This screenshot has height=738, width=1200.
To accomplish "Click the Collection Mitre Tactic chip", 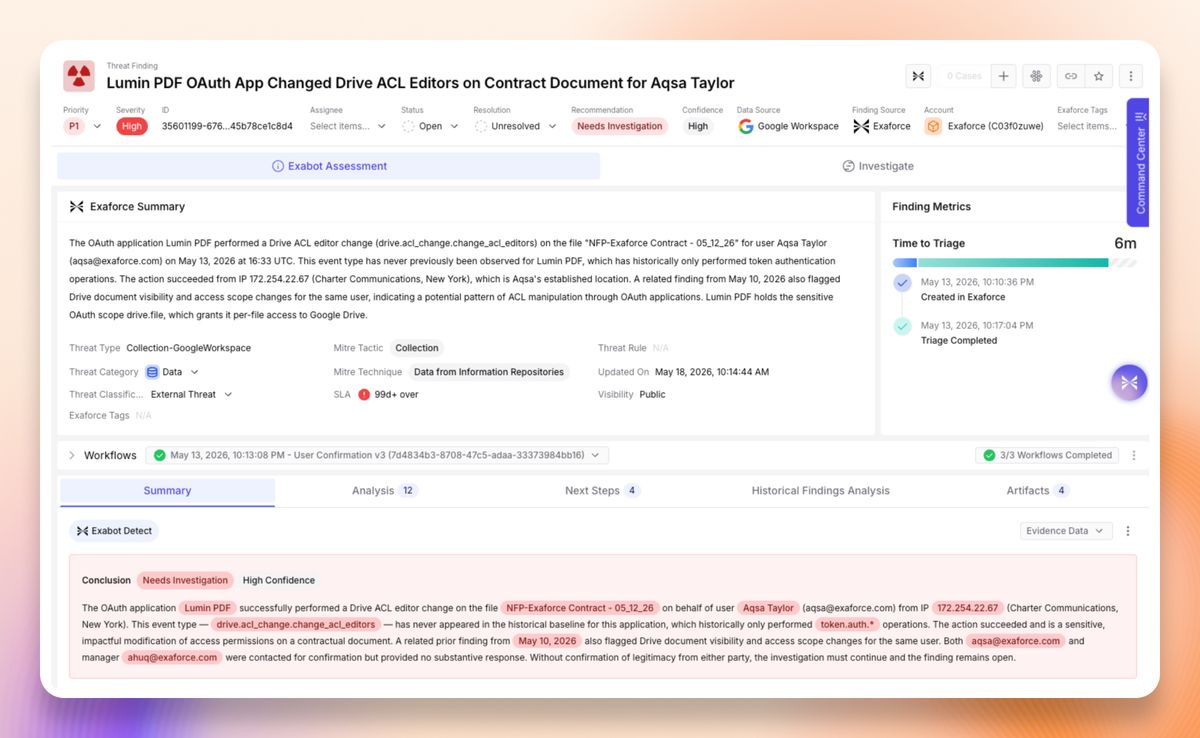I will tap(417, 348).
